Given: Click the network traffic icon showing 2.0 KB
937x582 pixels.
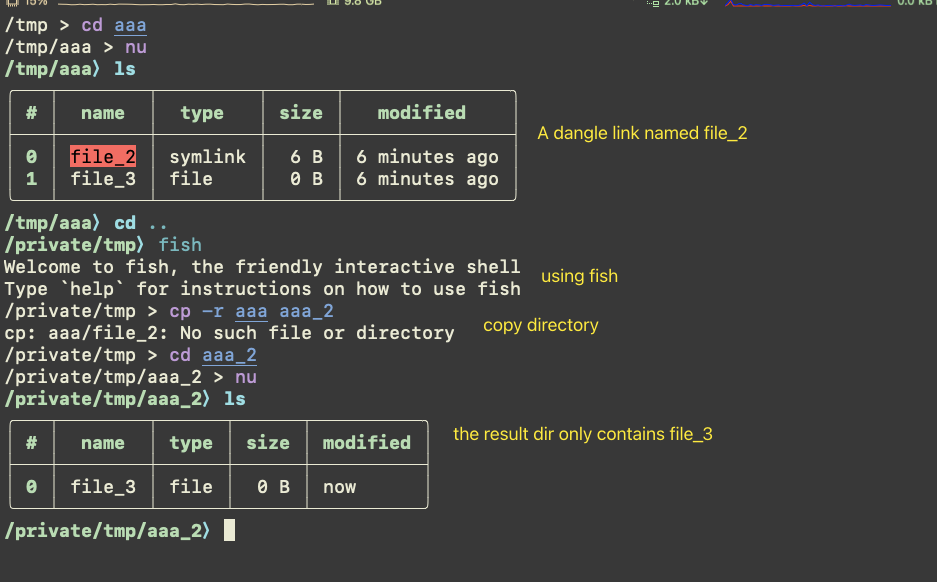Looking at the screenshot, I should pyautogui.click(x=675, y=4).
